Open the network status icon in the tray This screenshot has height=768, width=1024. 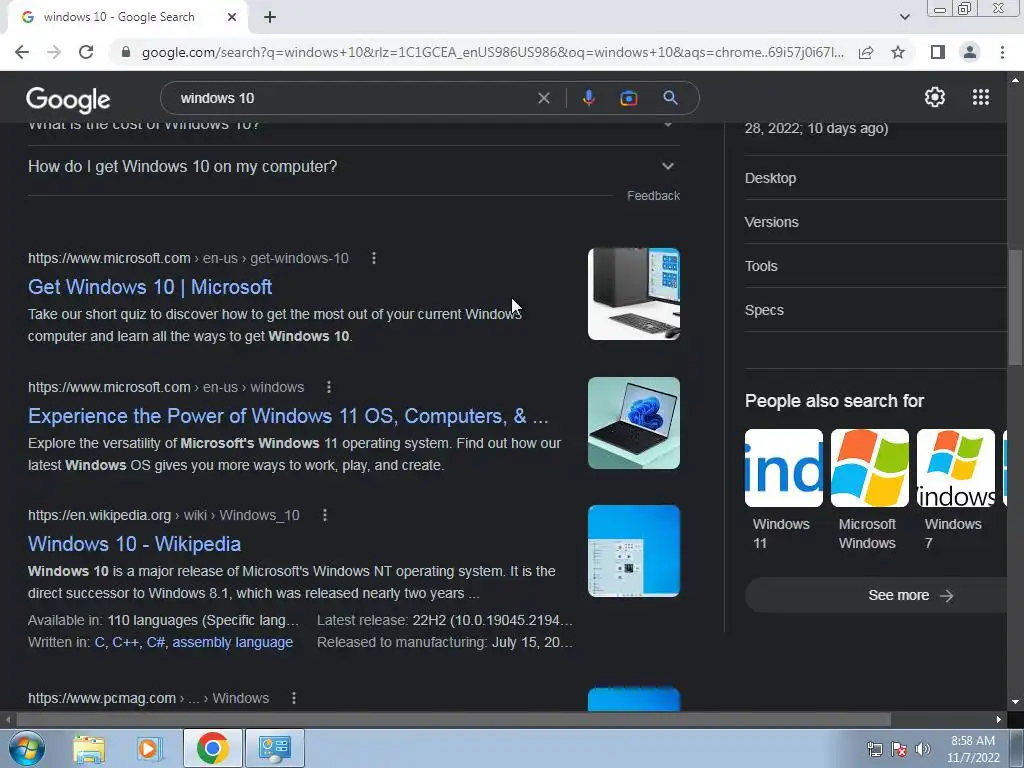tap(874, 749)
